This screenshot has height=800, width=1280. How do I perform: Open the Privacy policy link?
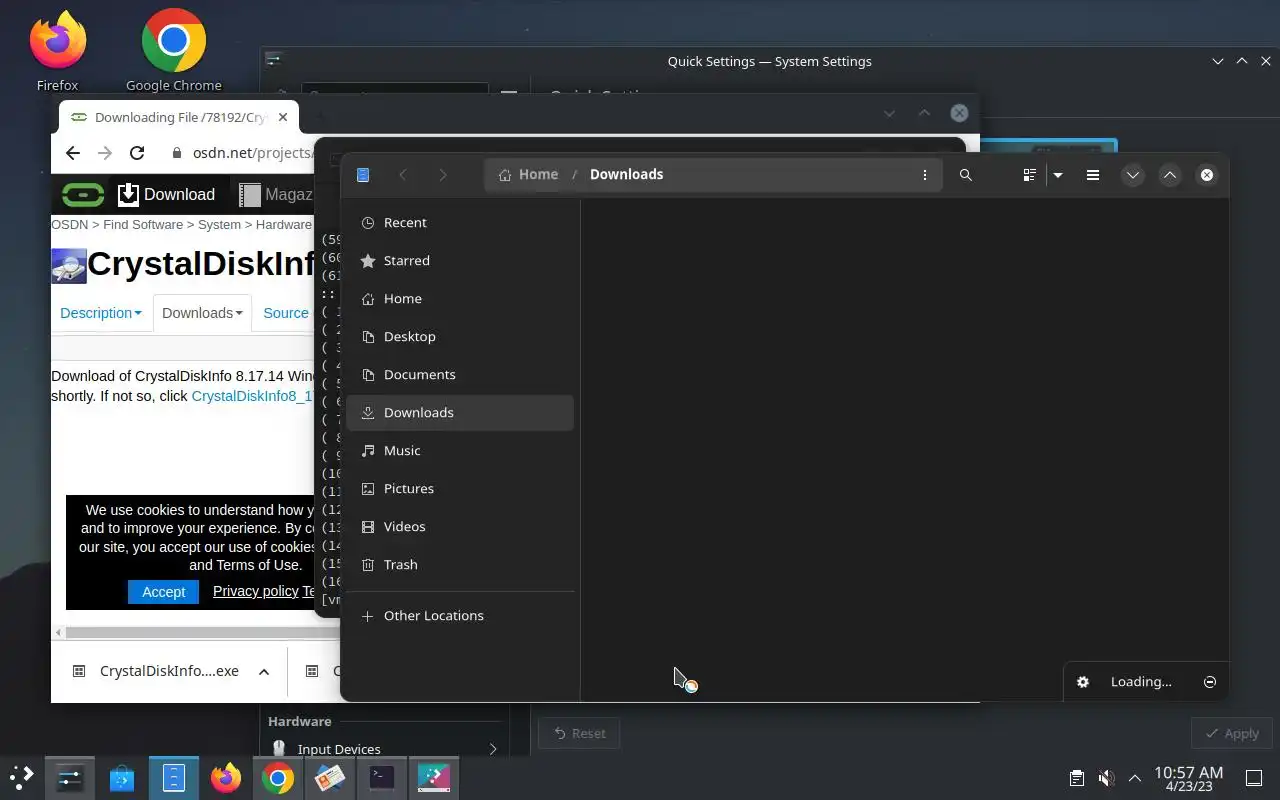click(256, 591)
